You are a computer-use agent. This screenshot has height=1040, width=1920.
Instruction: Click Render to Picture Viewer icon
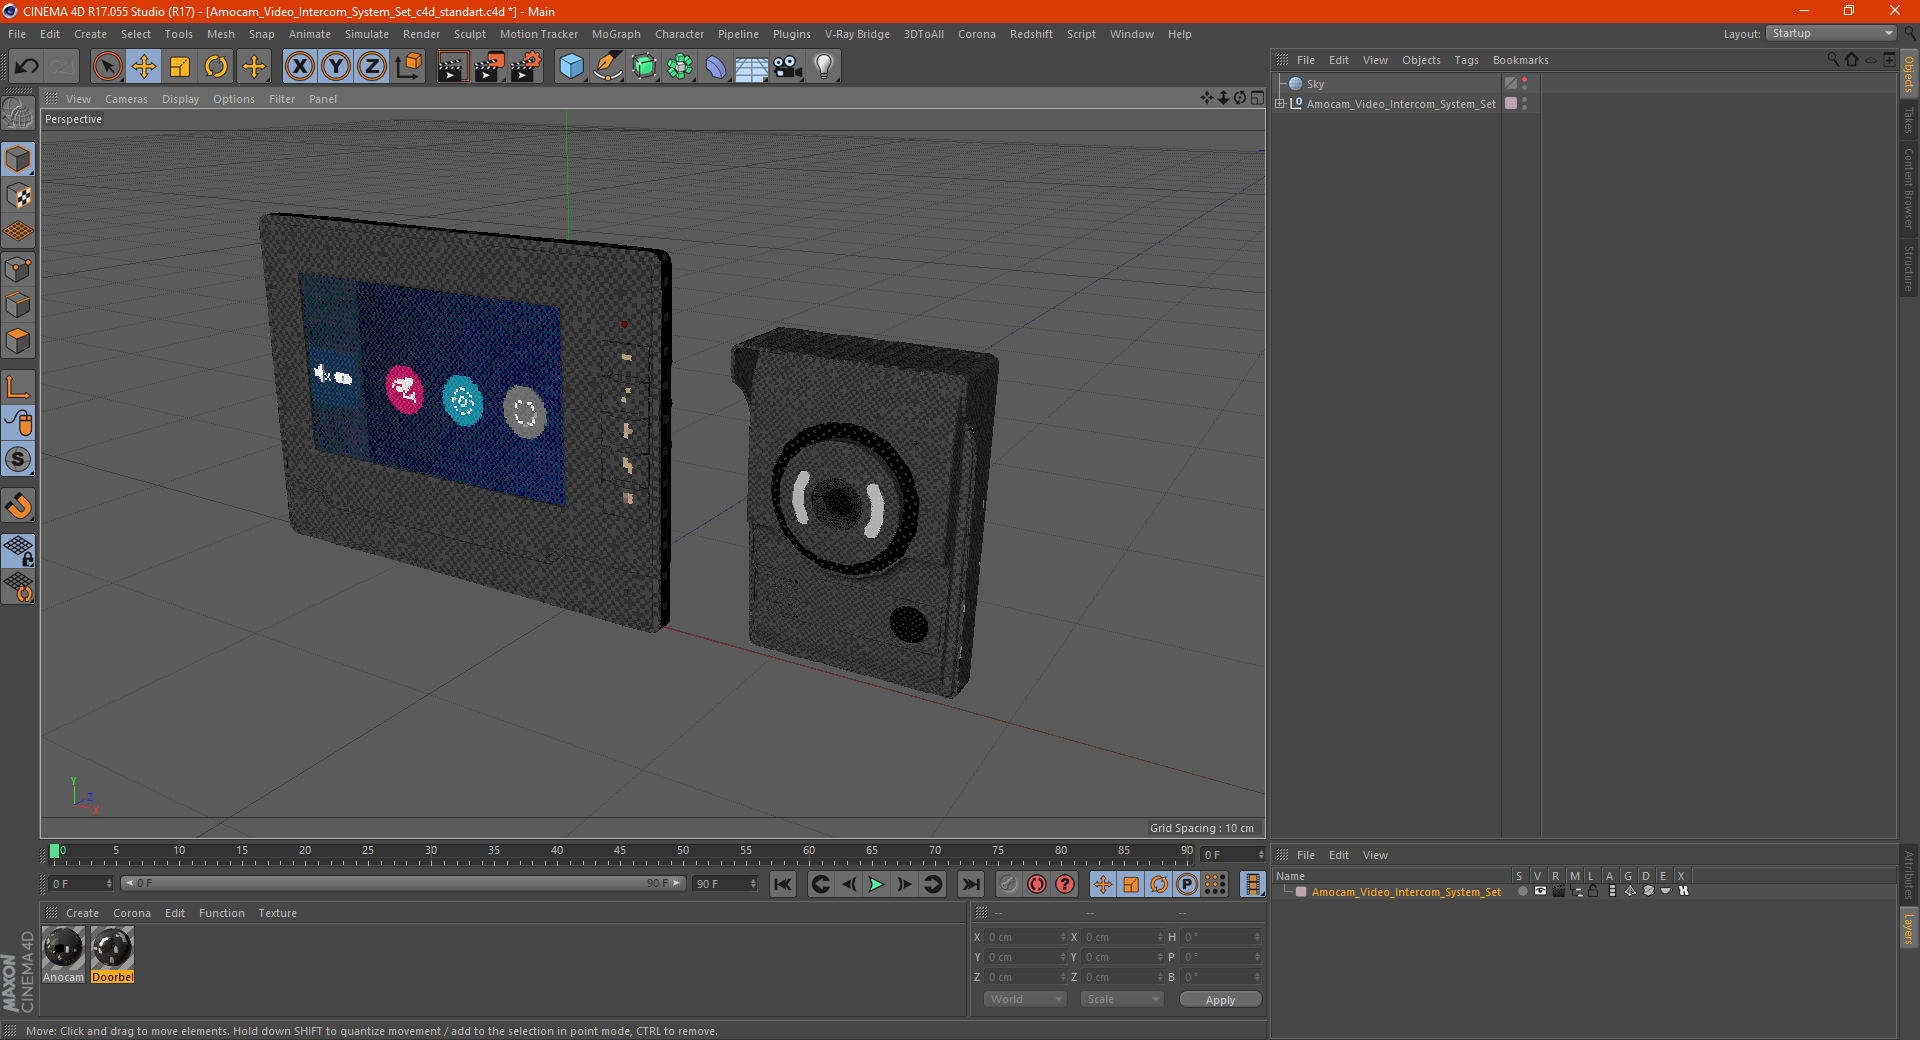coord(489,67)
